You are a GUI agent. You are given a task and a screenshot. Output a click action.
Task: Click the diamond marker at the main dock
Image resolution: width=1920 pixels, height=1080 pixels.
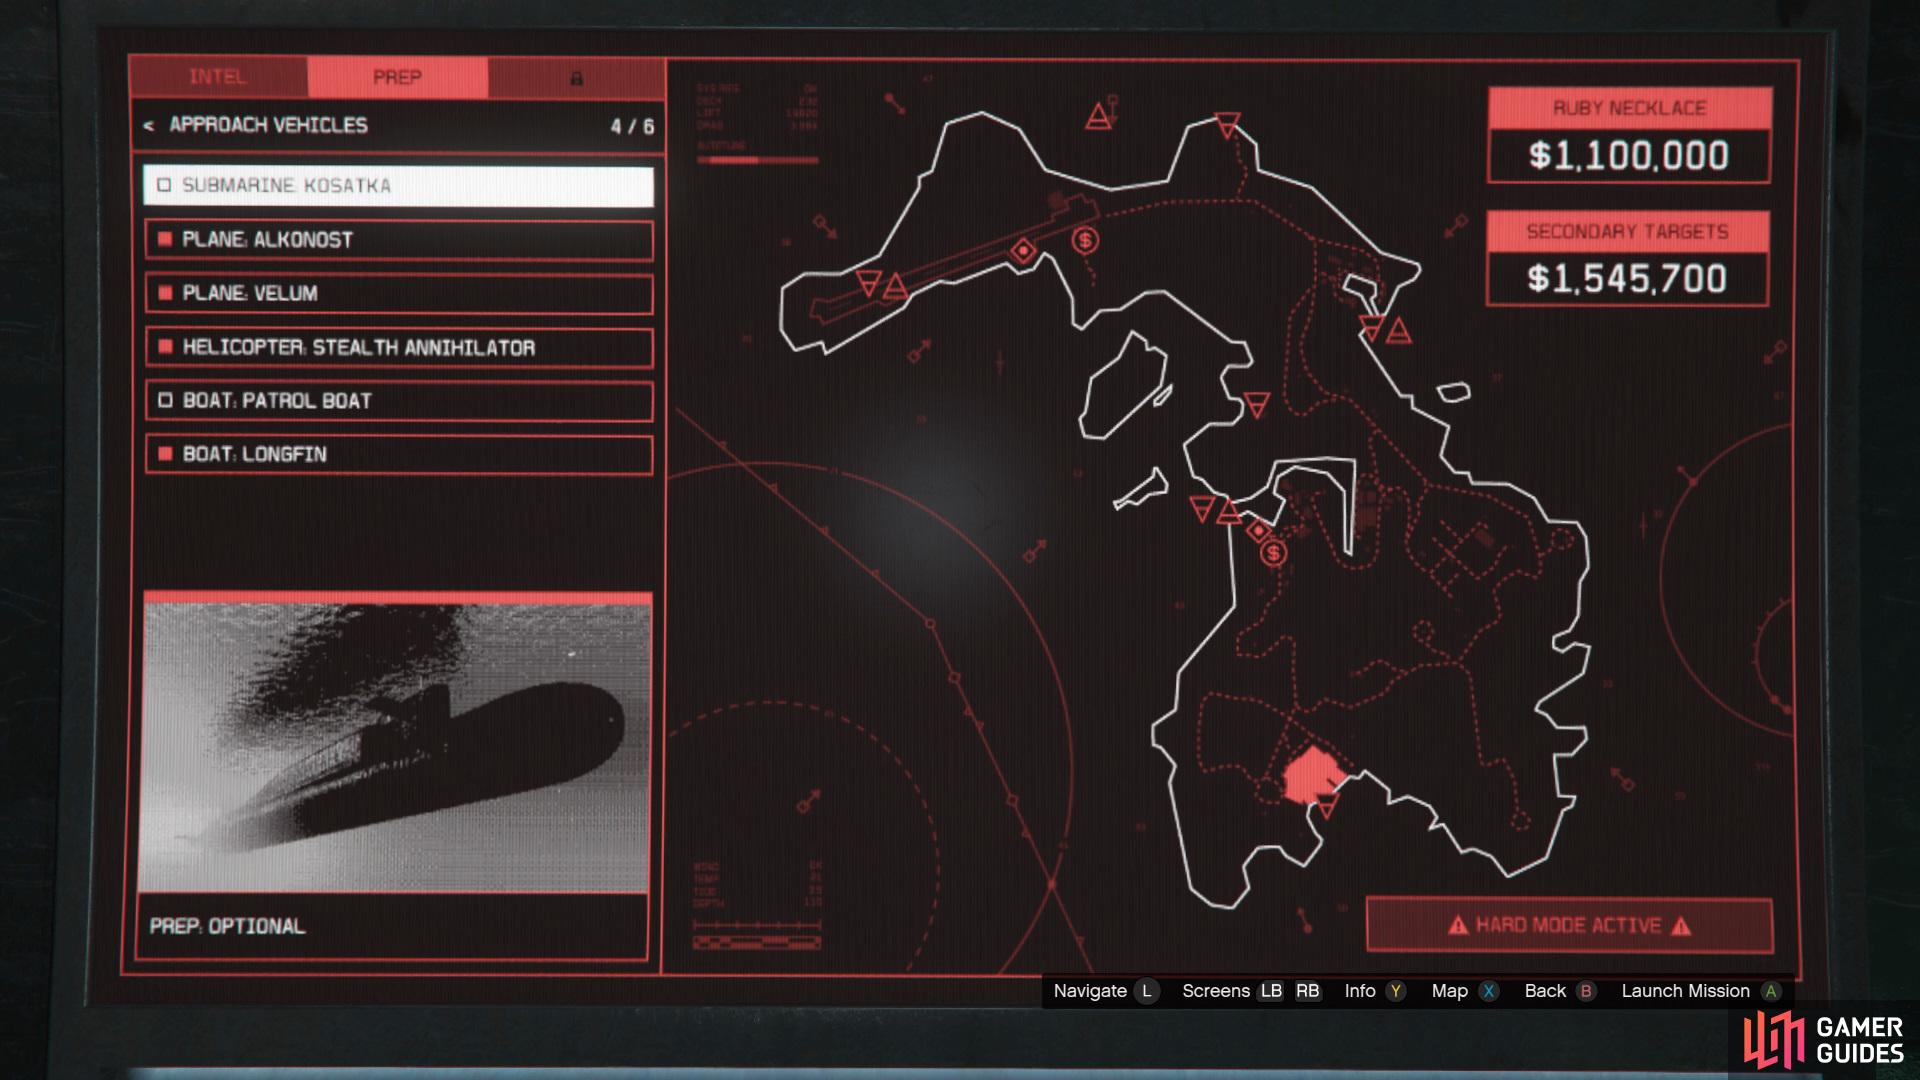click(1259, 531)
